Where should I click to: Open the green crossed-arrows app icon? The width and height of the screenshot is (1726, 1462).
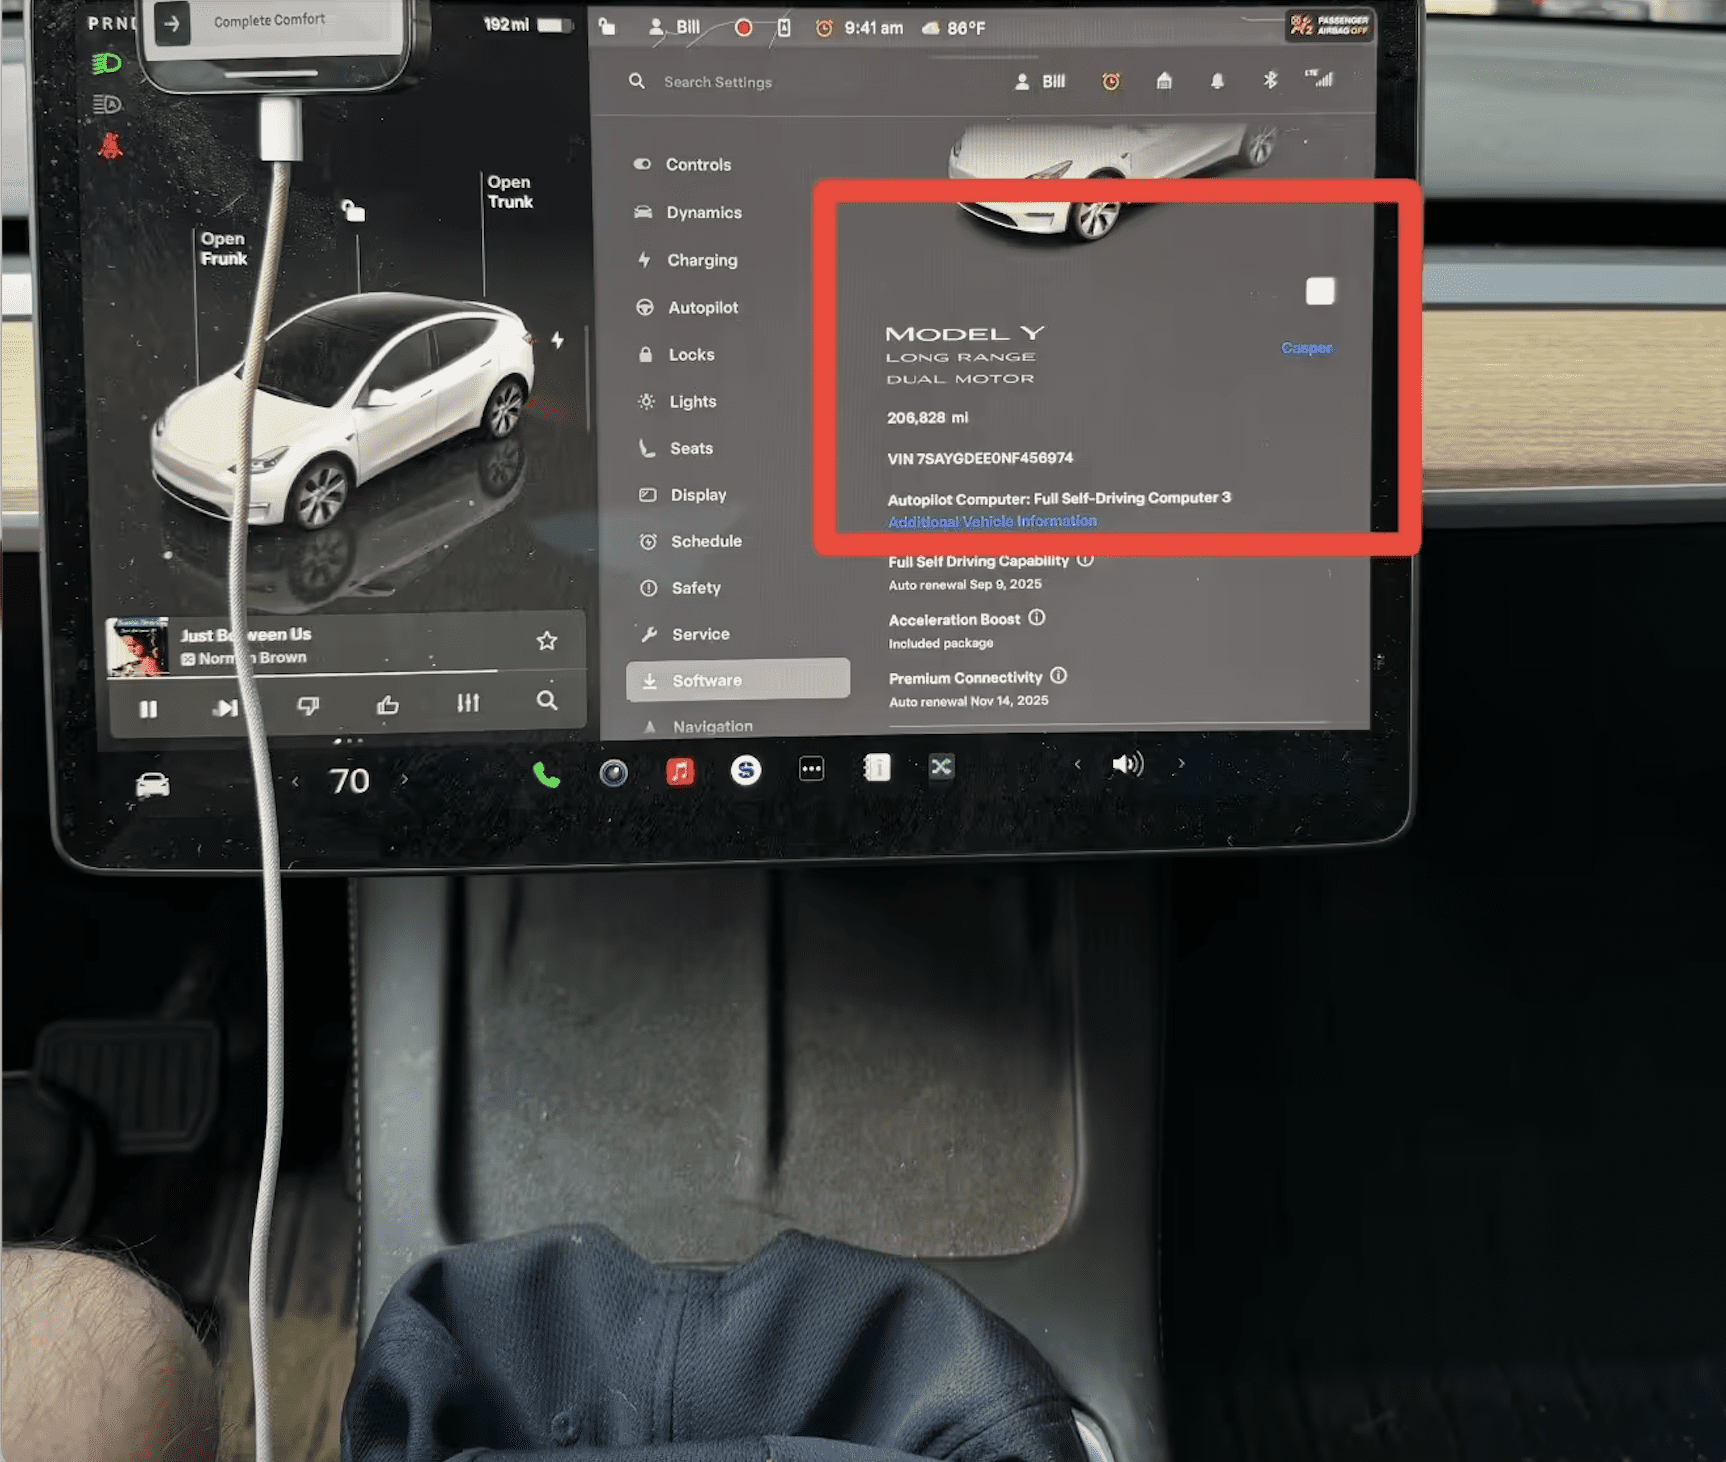(x=941, y=766)
